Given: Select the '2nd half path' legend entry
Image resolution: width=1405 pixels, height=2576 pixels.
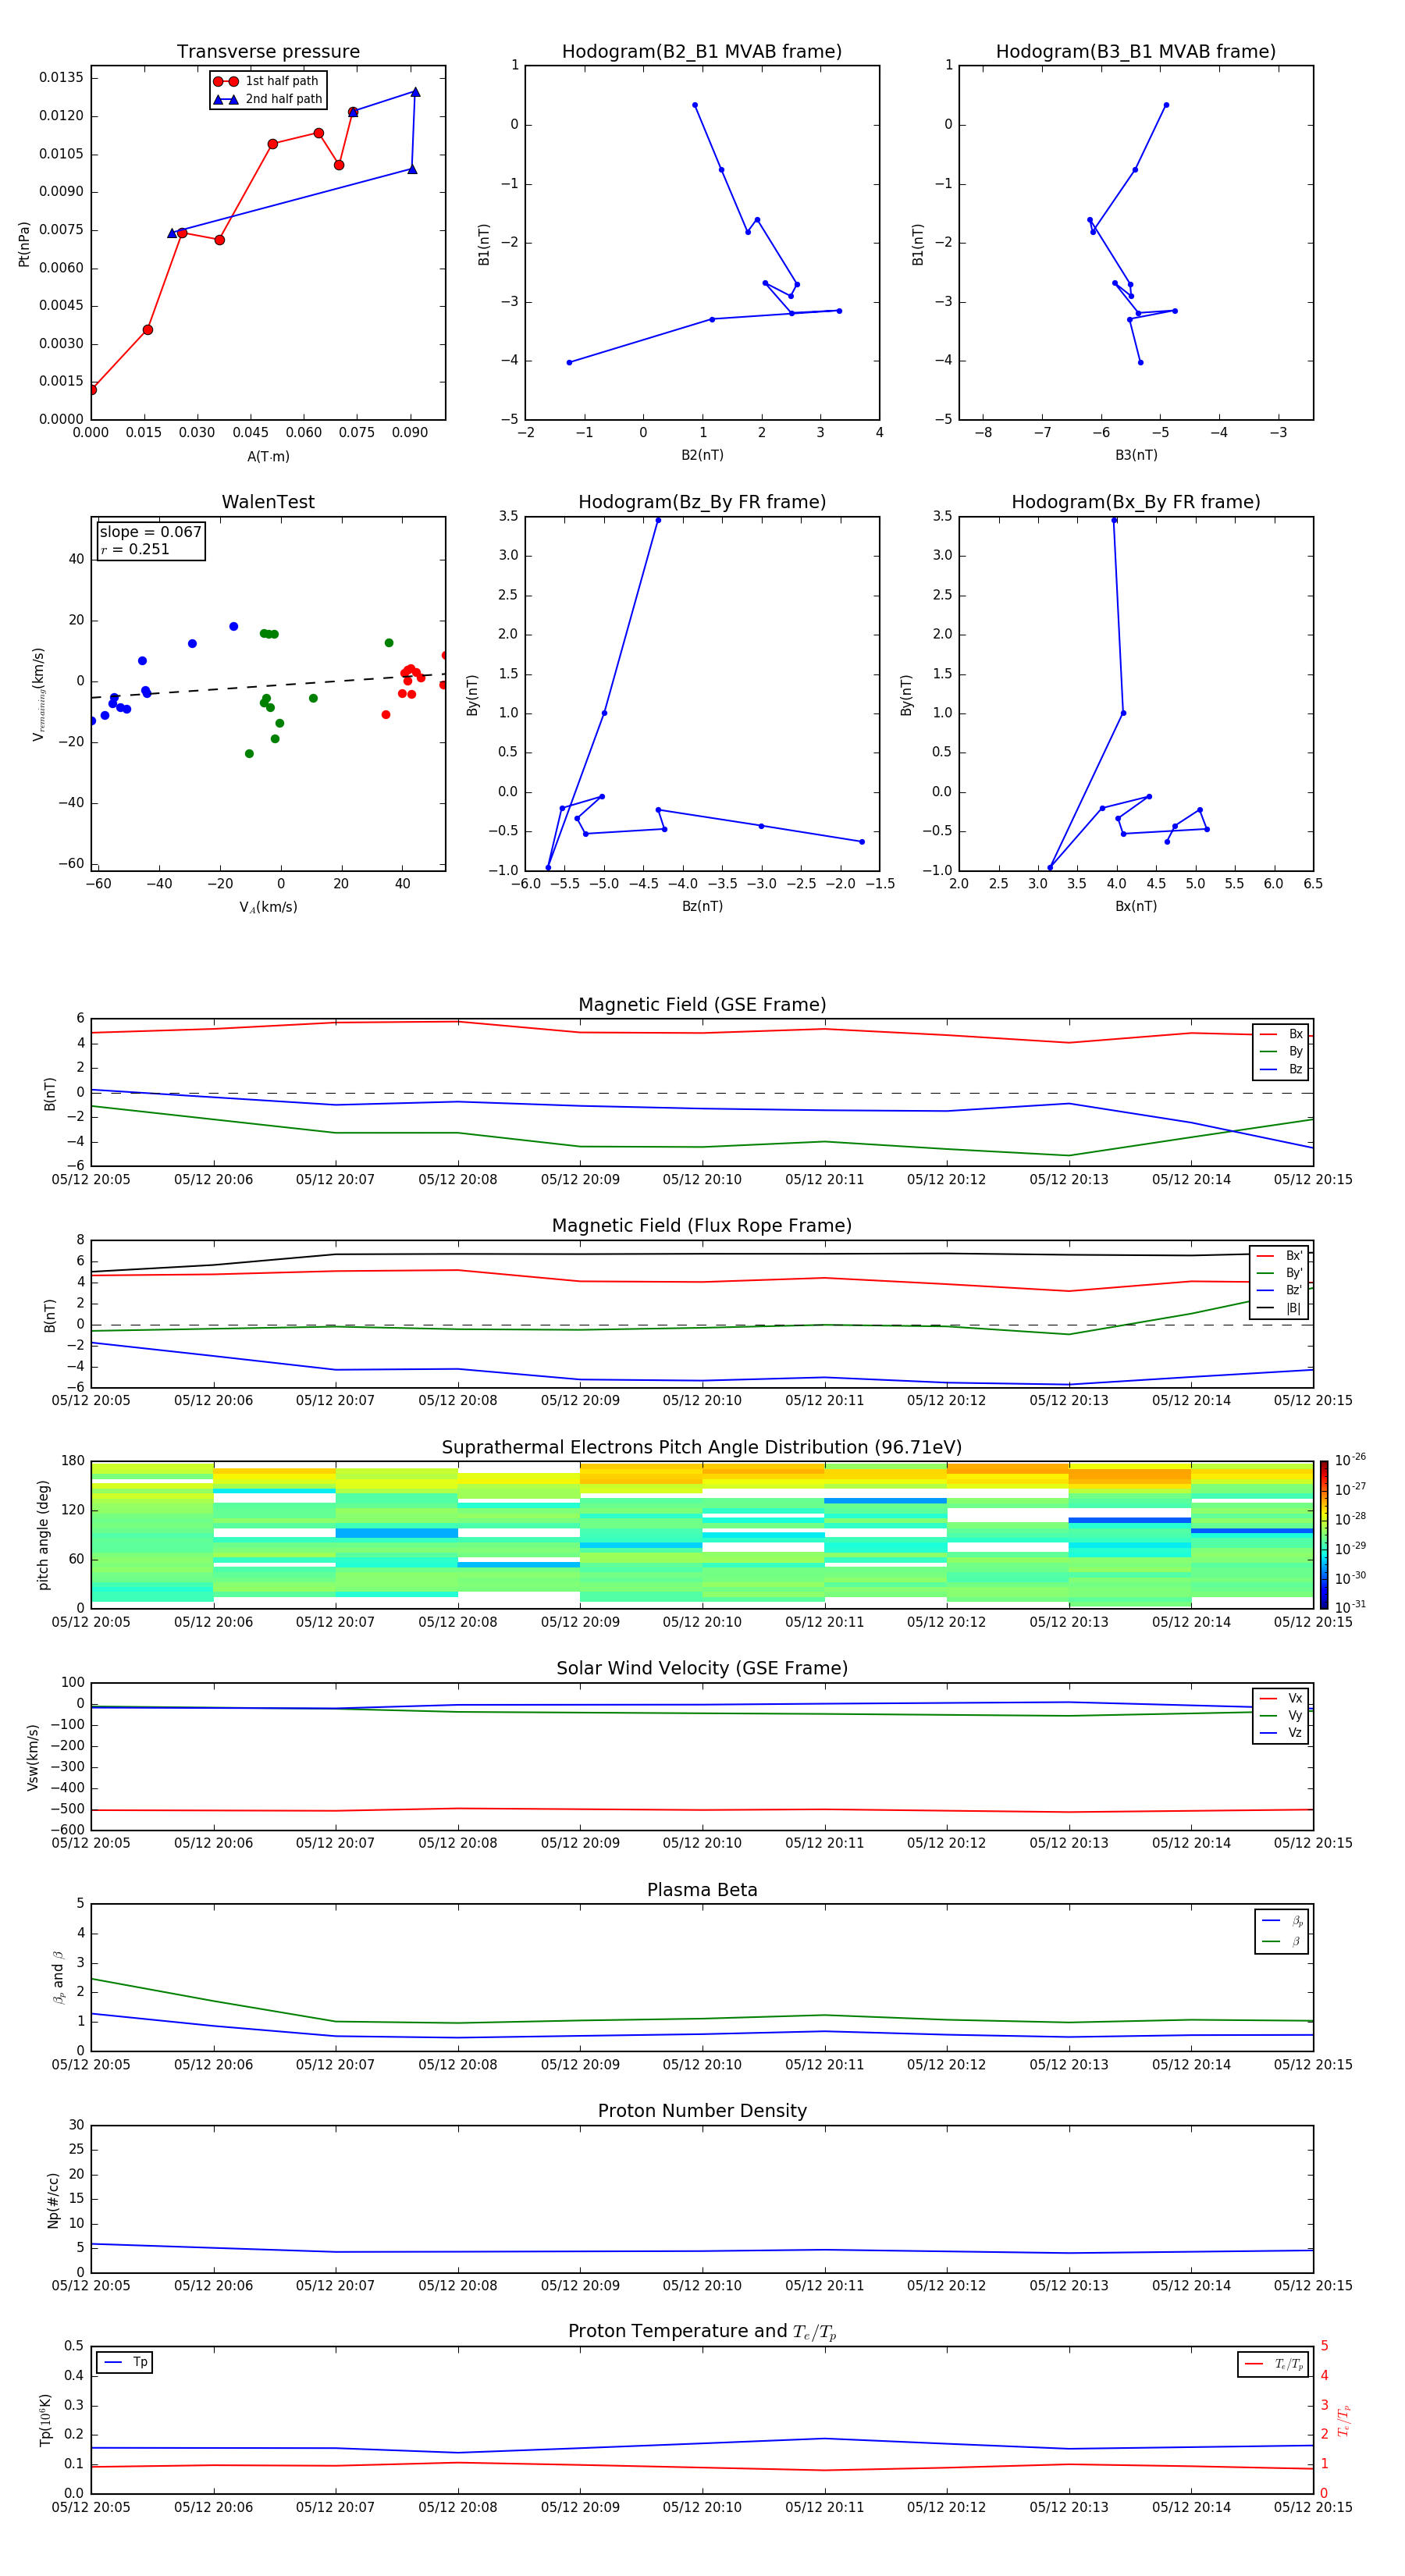Looking at the screenshot, I should click(x=267, y=99).
